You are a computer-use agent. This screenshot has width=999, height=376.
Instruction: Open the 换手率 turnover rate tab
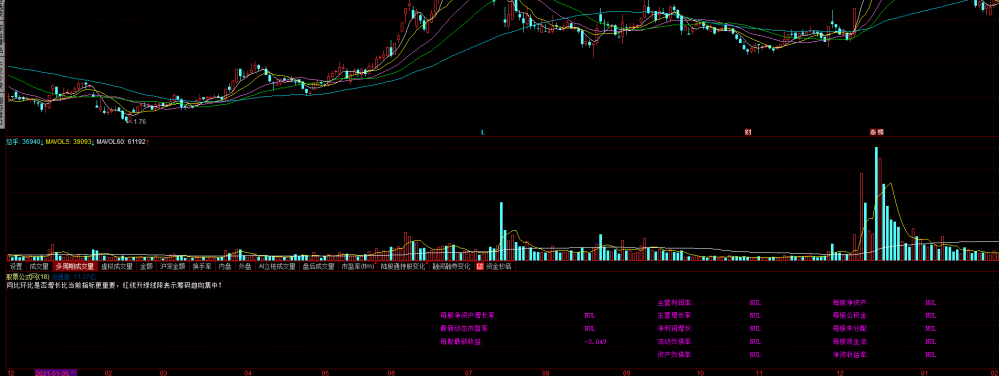[x=201, y=266]
